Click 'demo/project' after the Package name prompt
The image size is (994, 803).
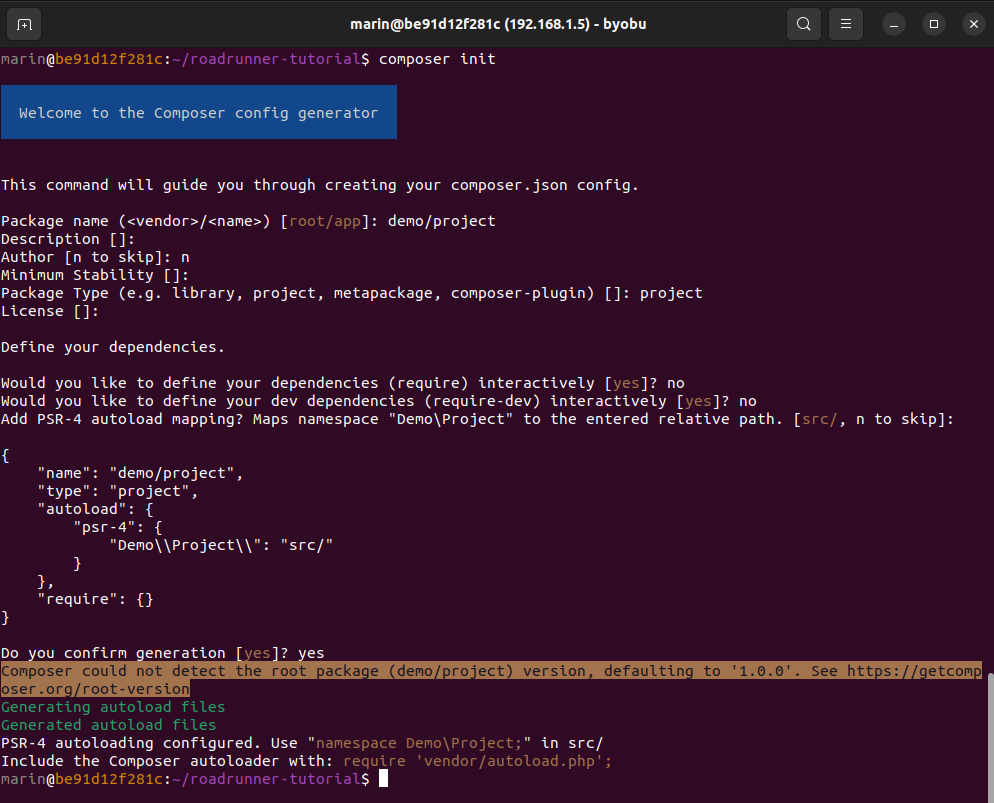tap(441, 221)
